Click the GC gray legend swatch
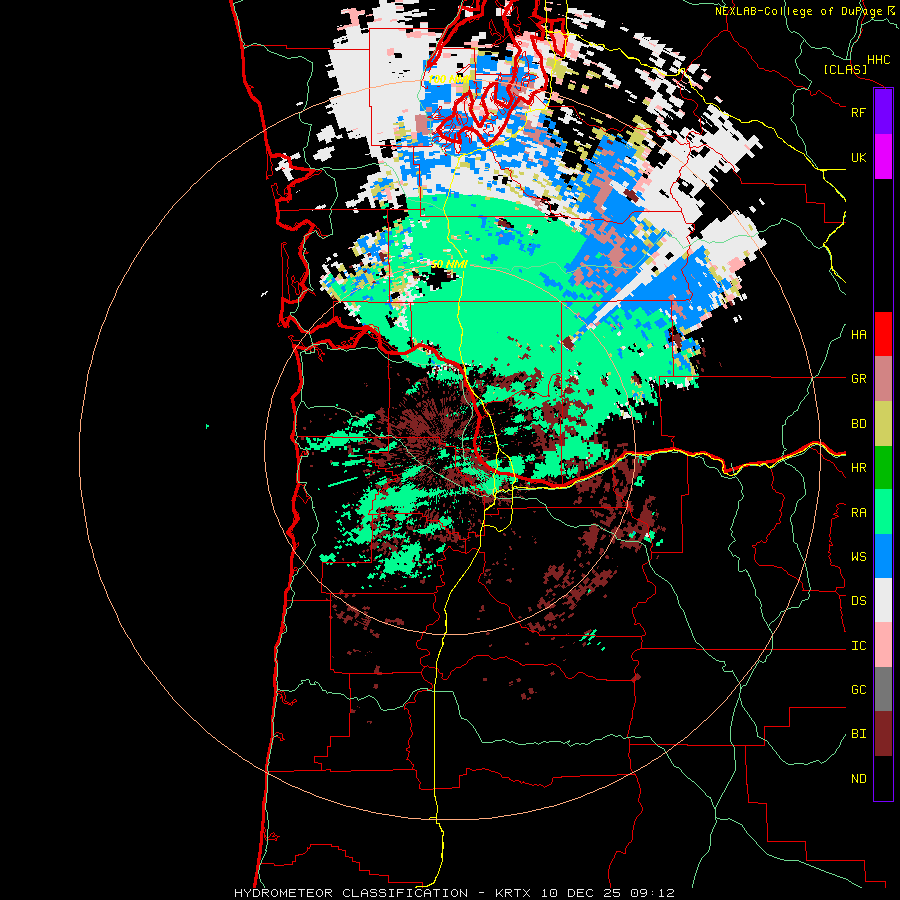 883,689
